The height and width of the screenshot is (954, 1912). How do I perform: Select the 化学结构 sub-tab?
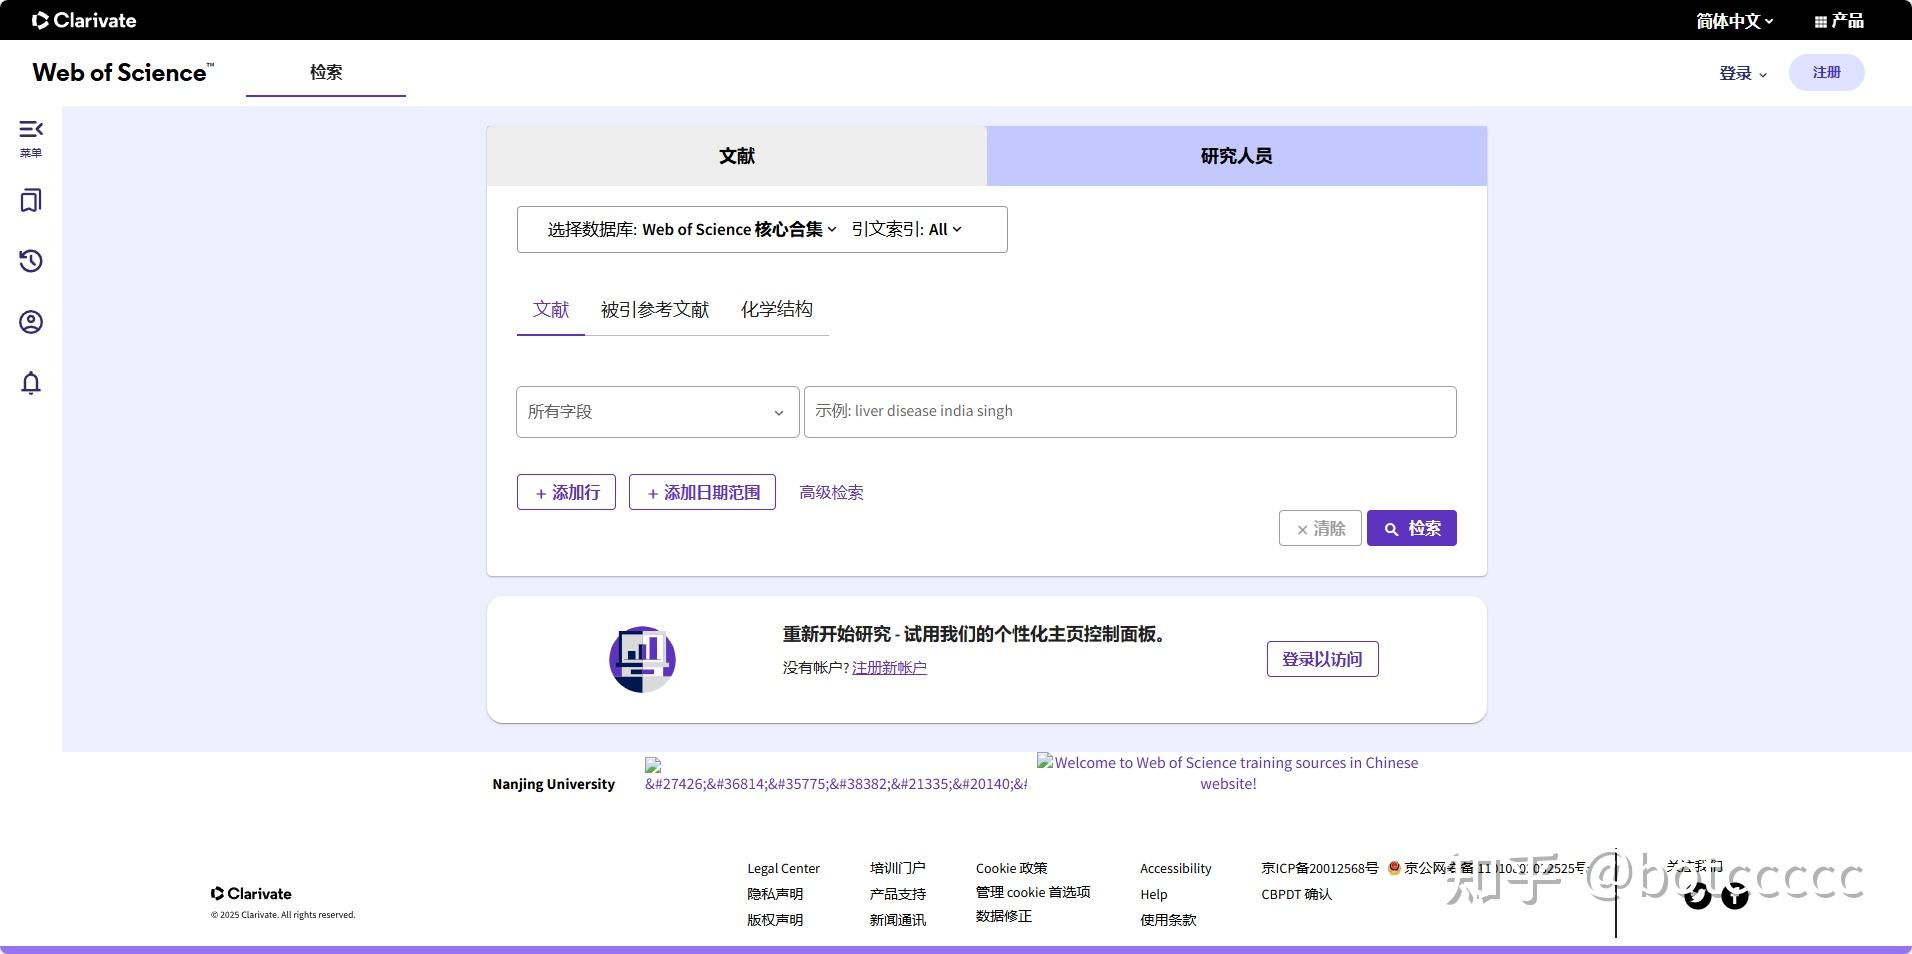pyautogui.click(x=777, y=310)
